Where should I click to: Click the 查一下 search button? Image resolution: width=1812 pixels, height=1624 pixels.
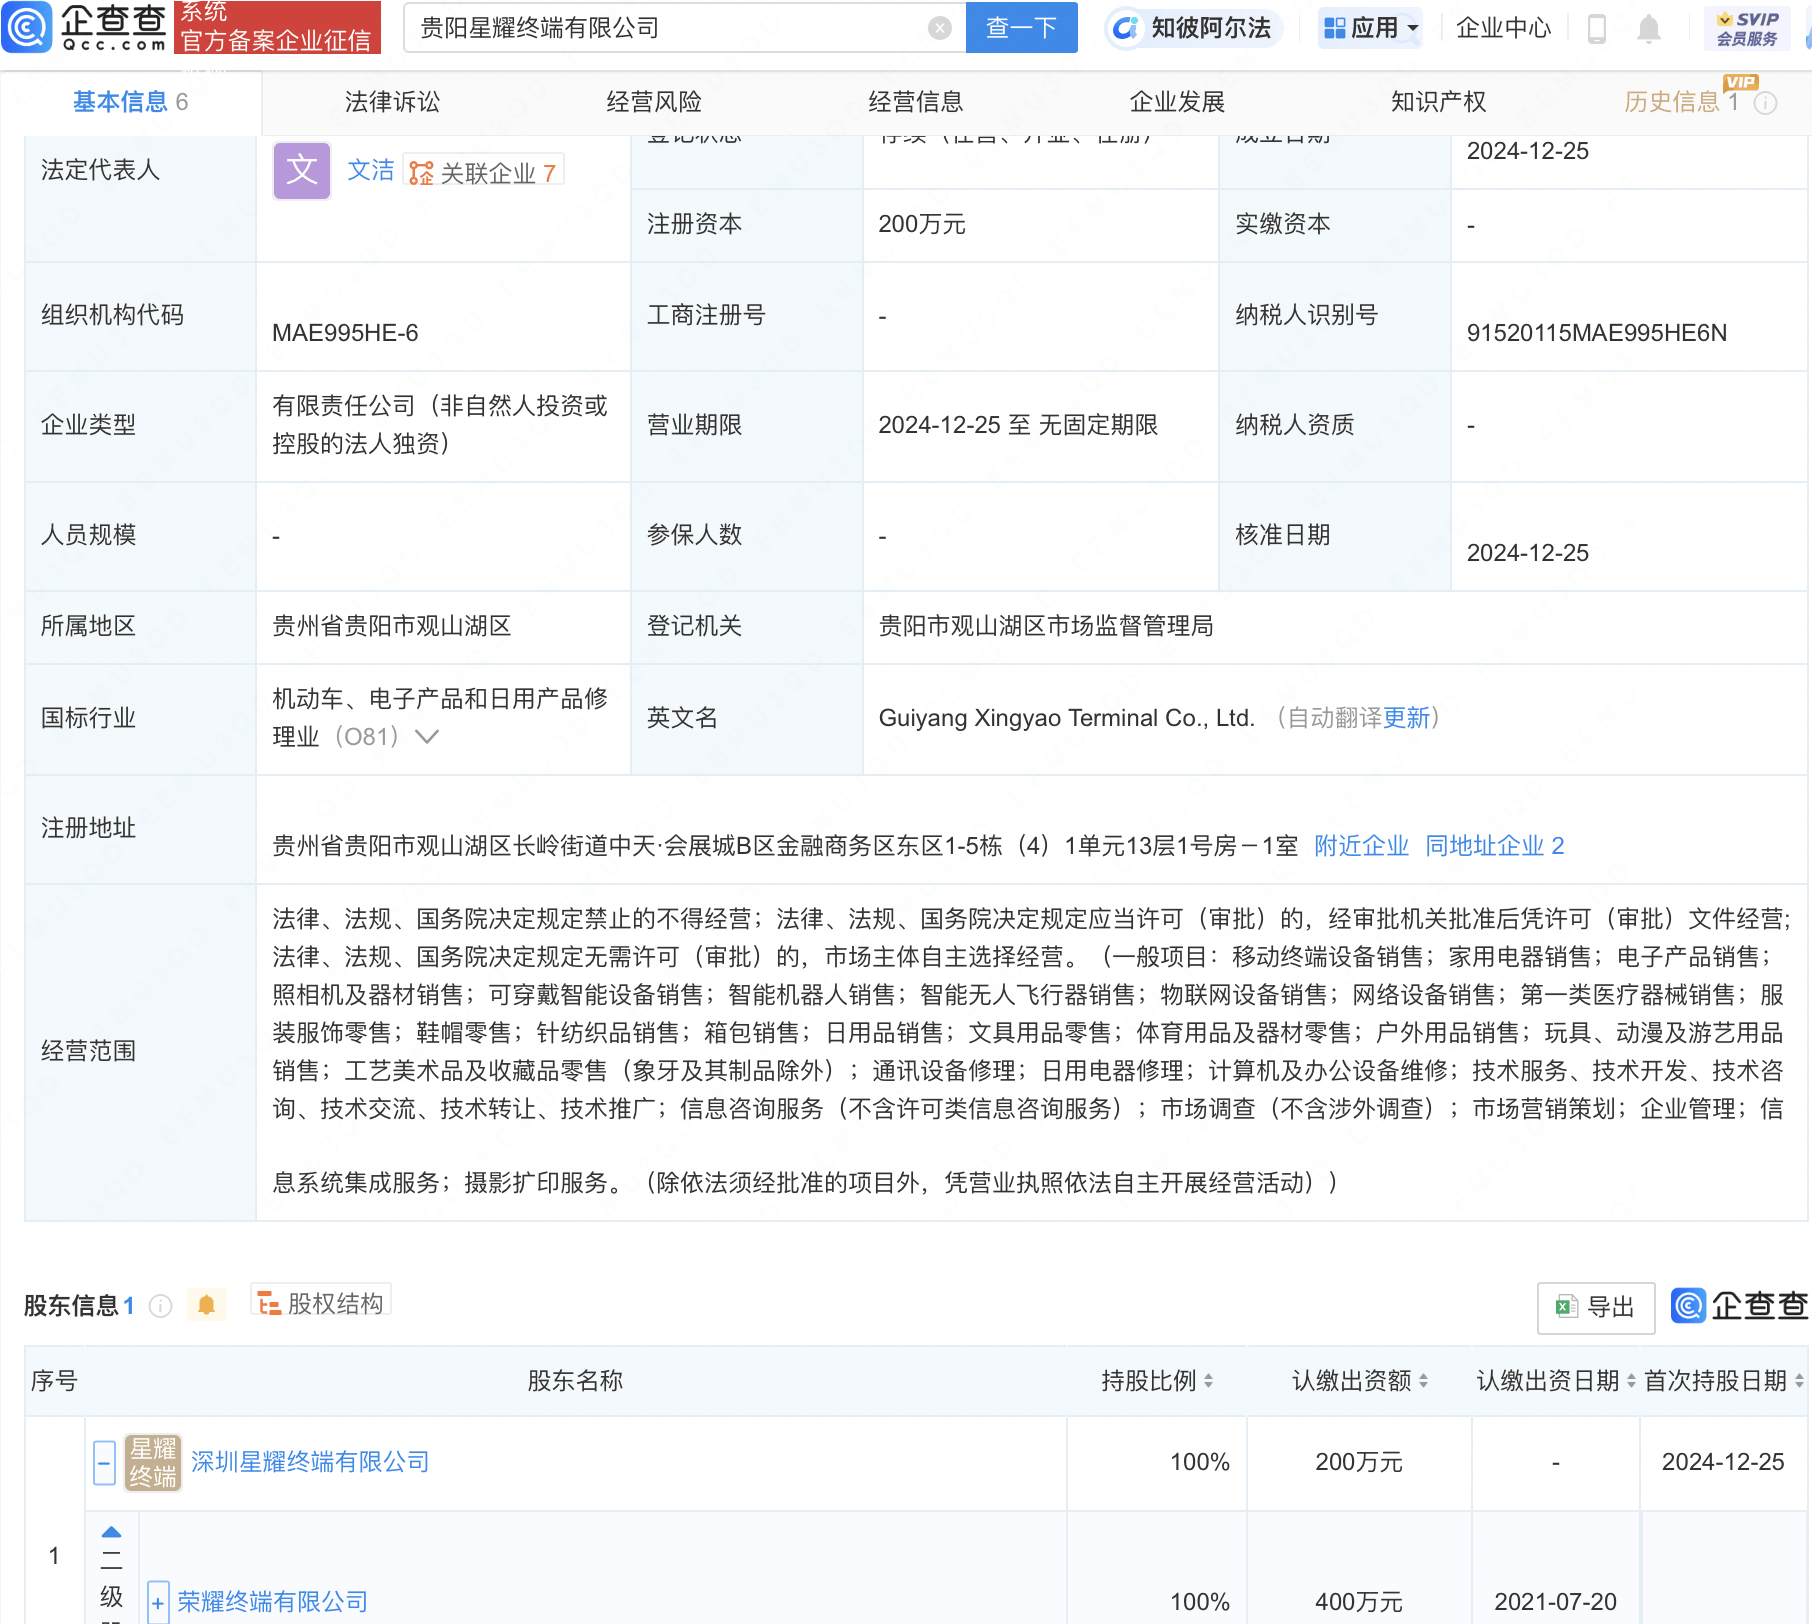click(x=1020, y=27)
